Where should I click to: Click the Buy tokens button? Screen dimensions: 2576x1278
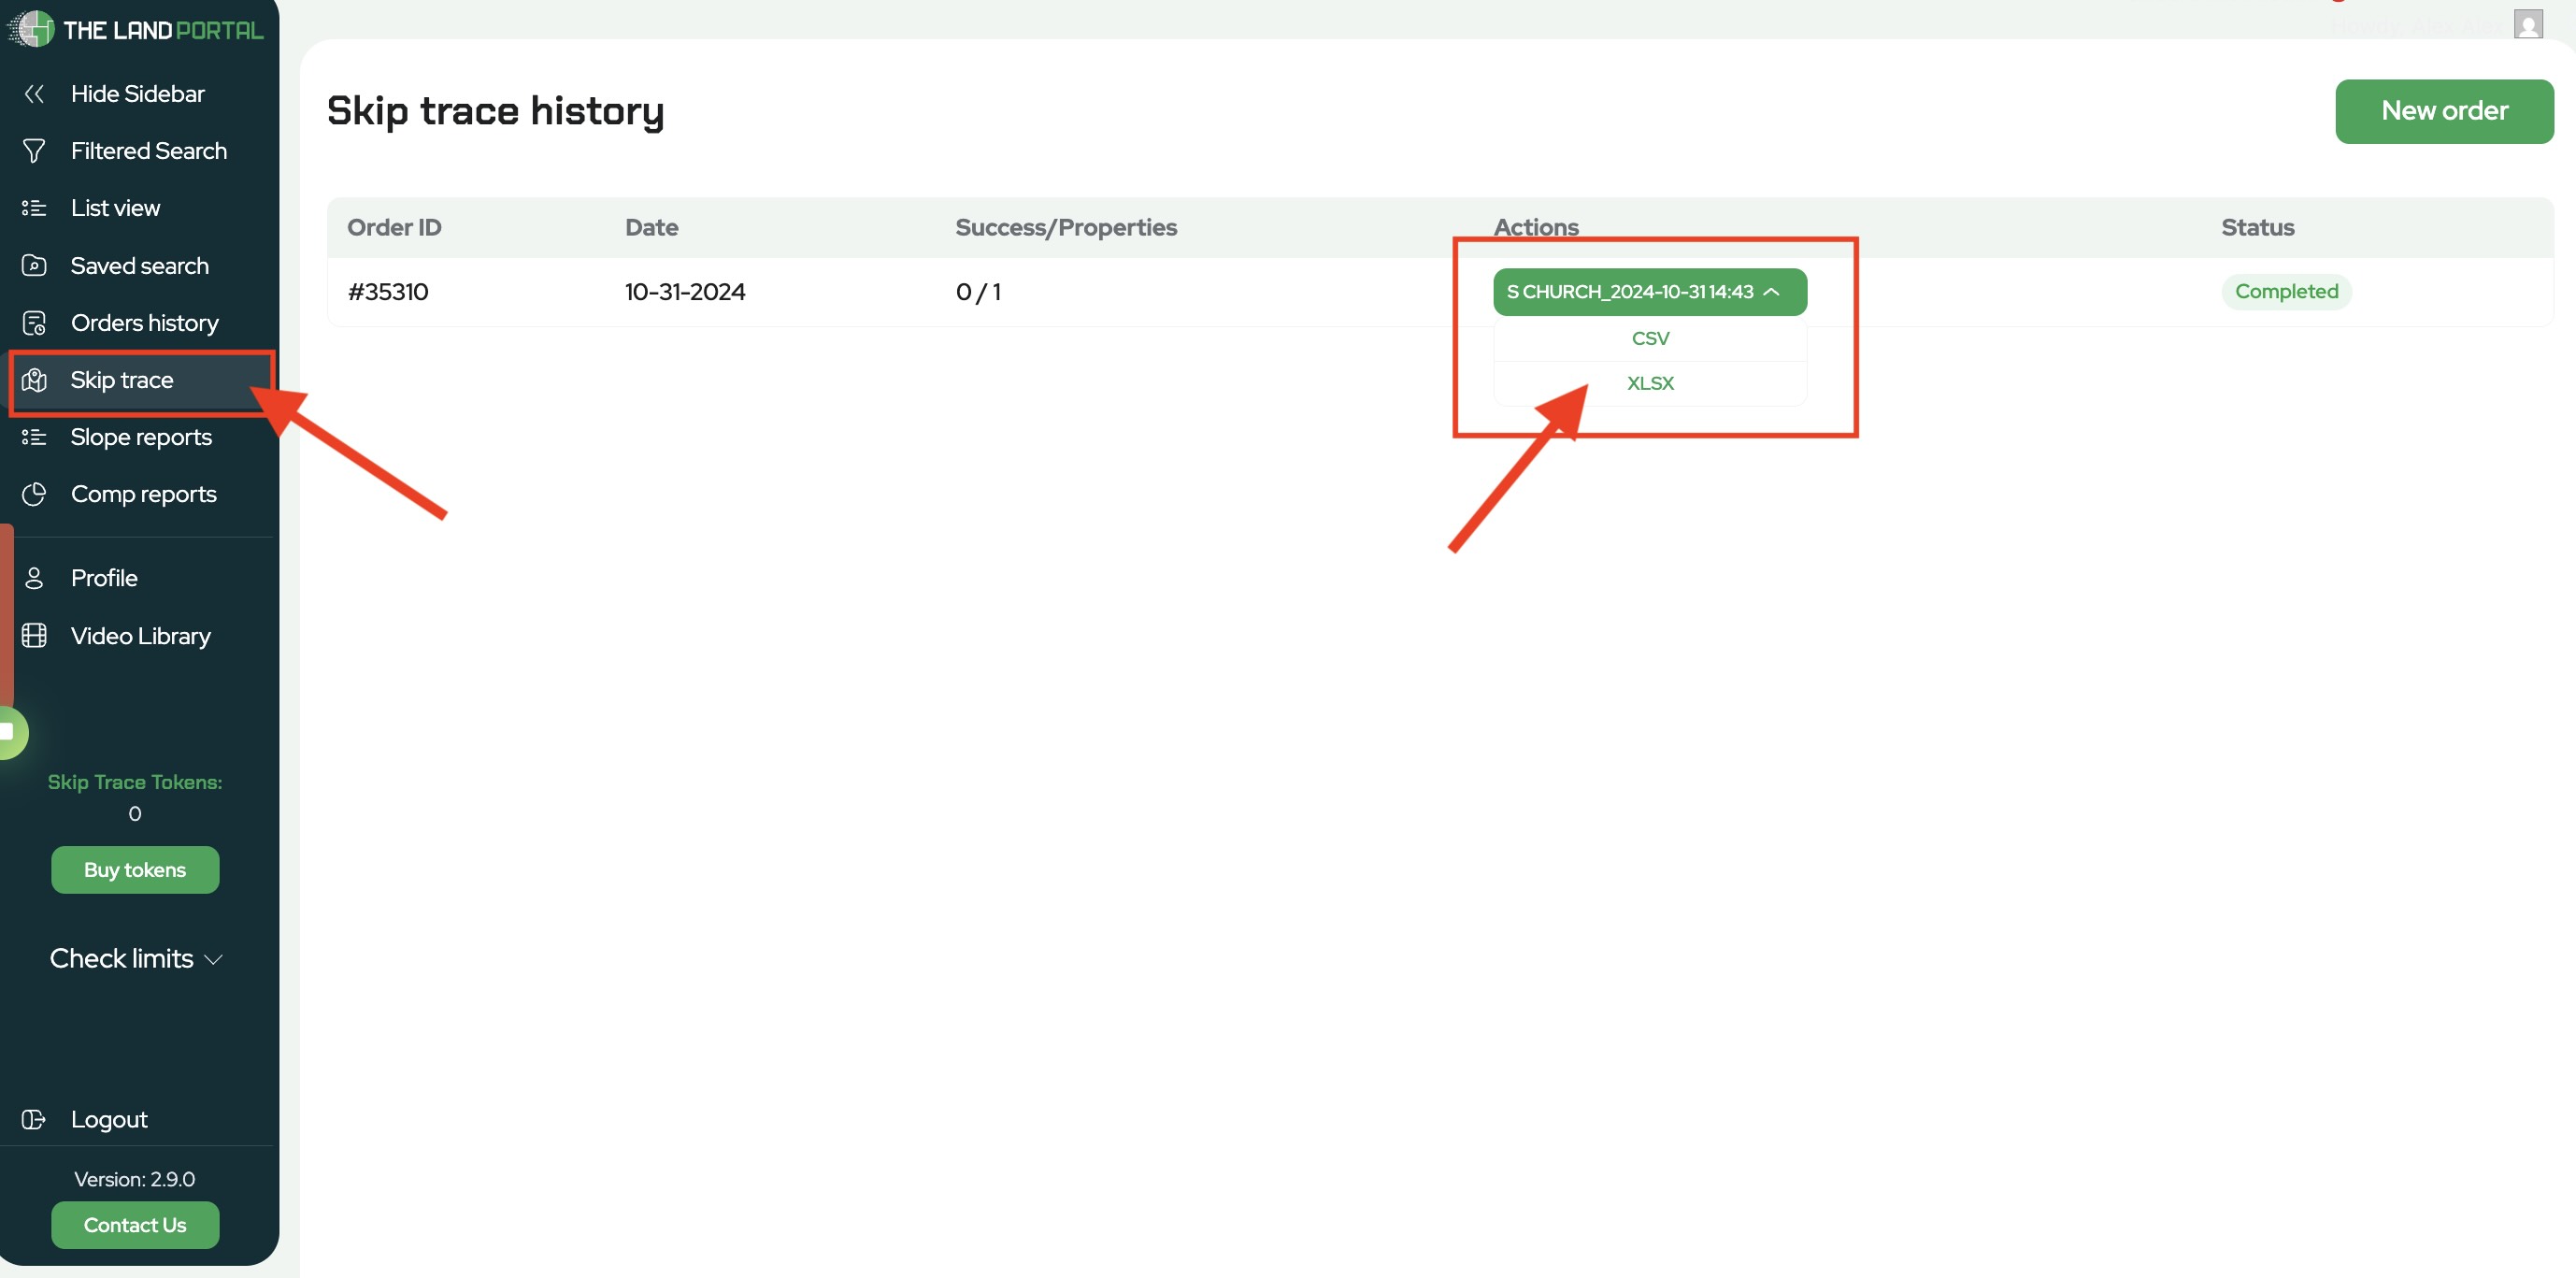pyautogui.click(x=135, y=869)
